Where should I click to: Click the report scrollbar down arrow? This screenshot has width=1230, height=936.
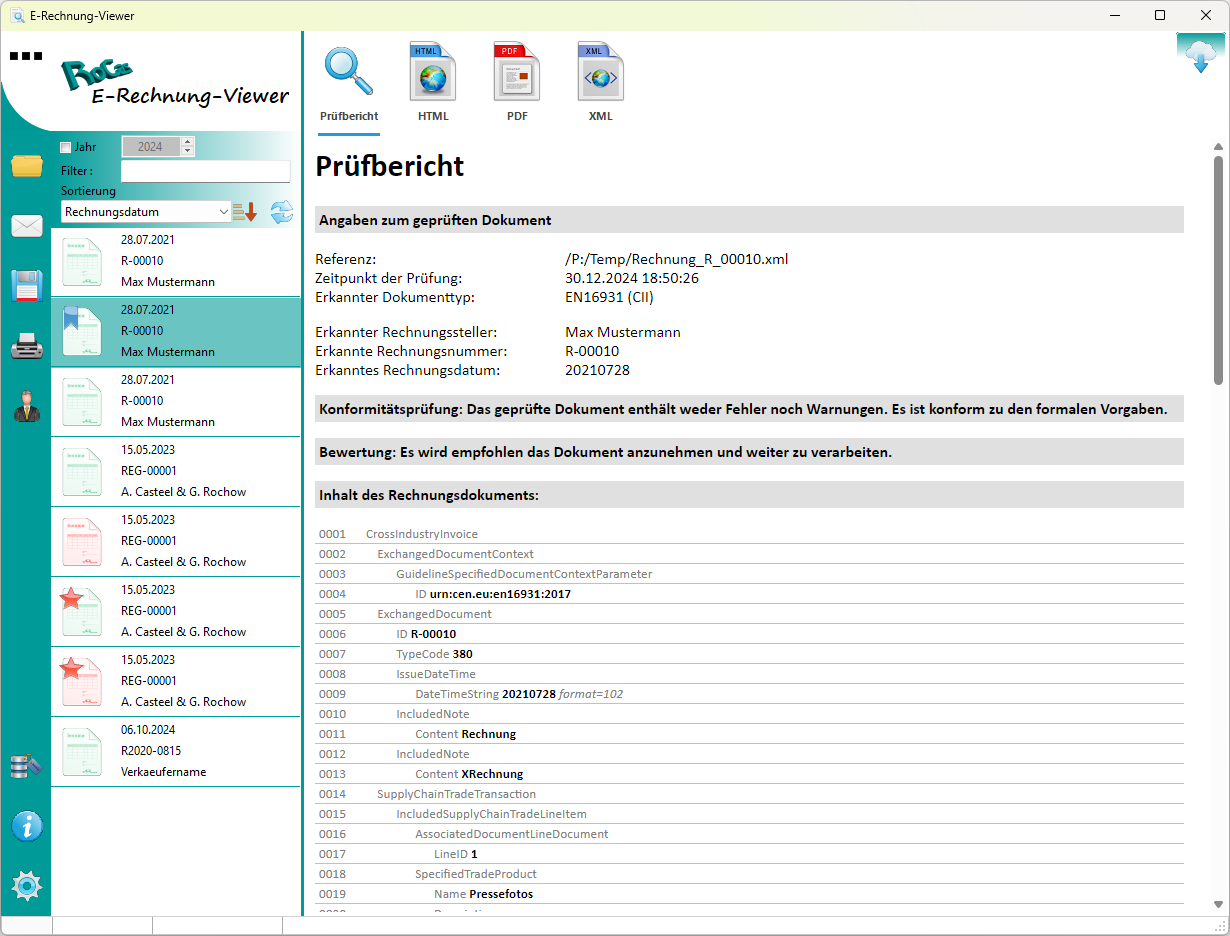point(1218,904)
